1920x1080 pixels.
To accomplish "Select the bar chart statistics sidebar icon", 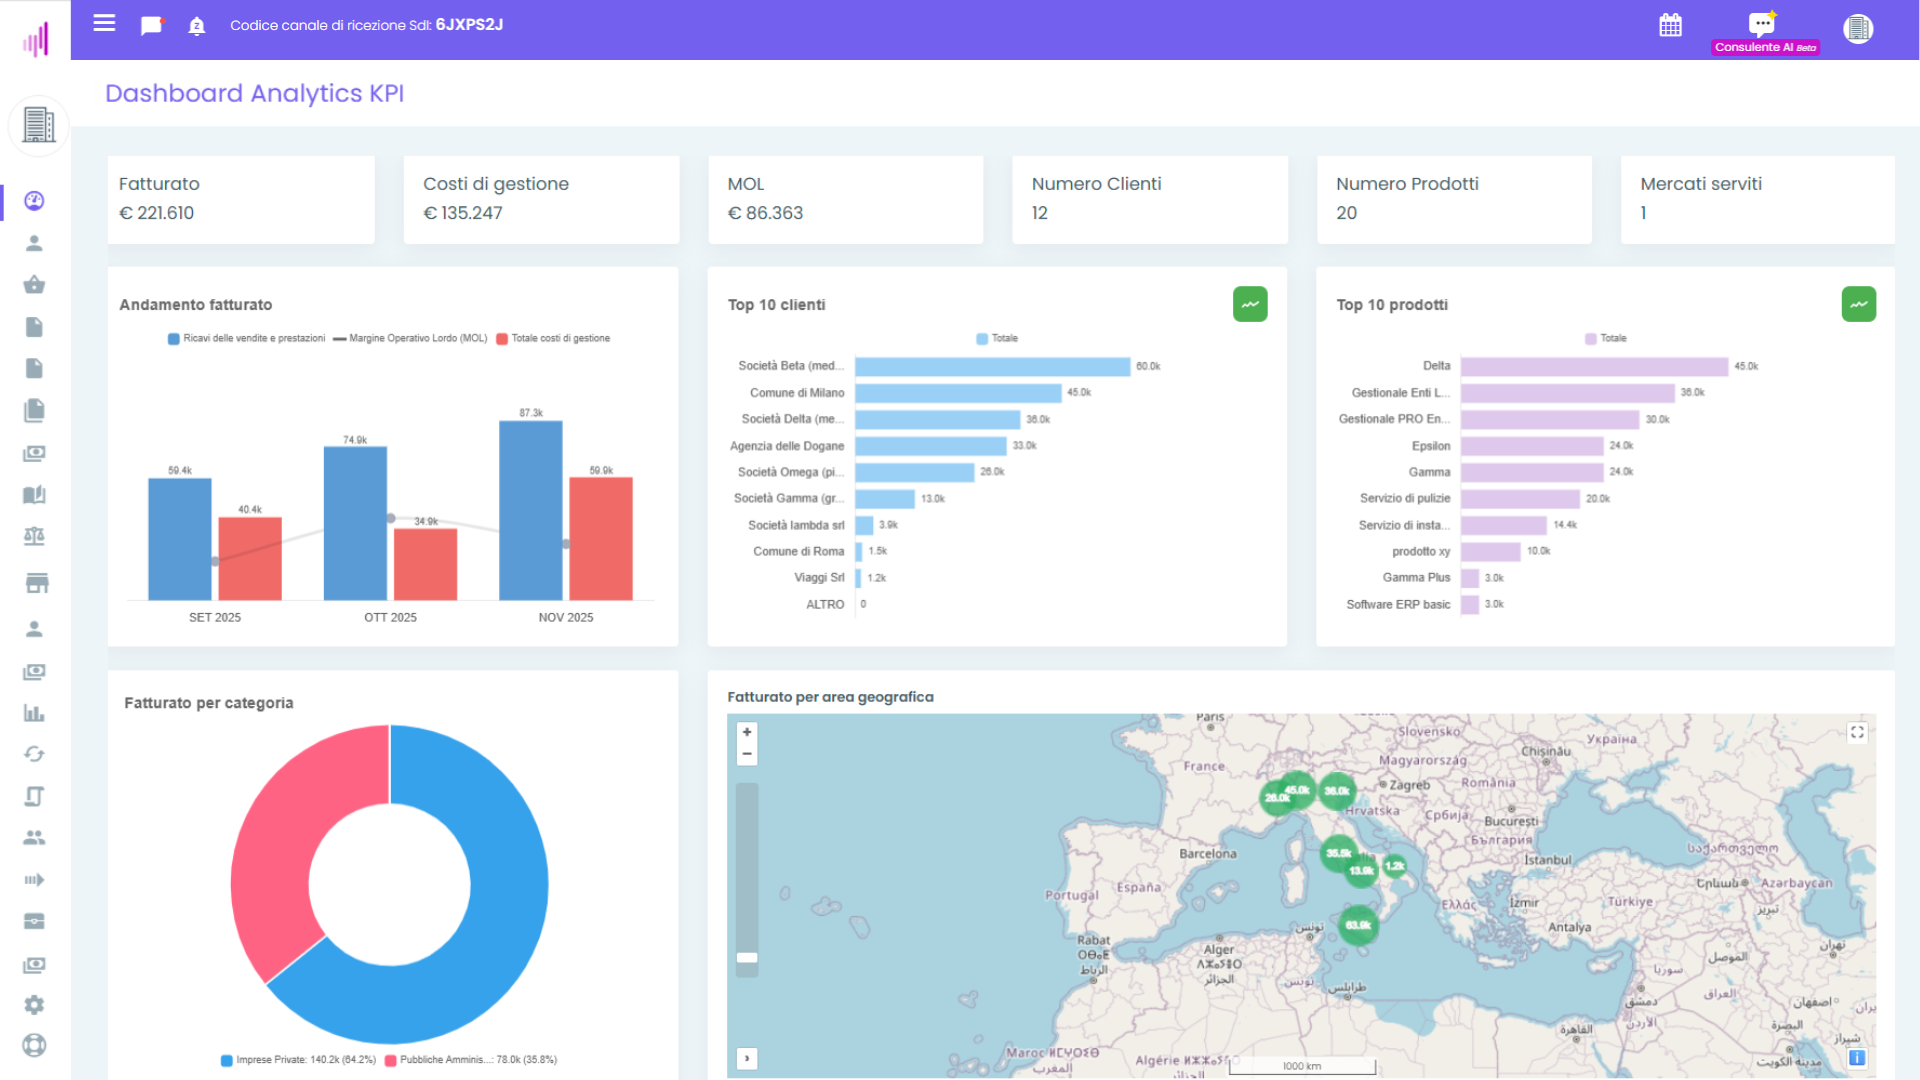I will (35, 714).
